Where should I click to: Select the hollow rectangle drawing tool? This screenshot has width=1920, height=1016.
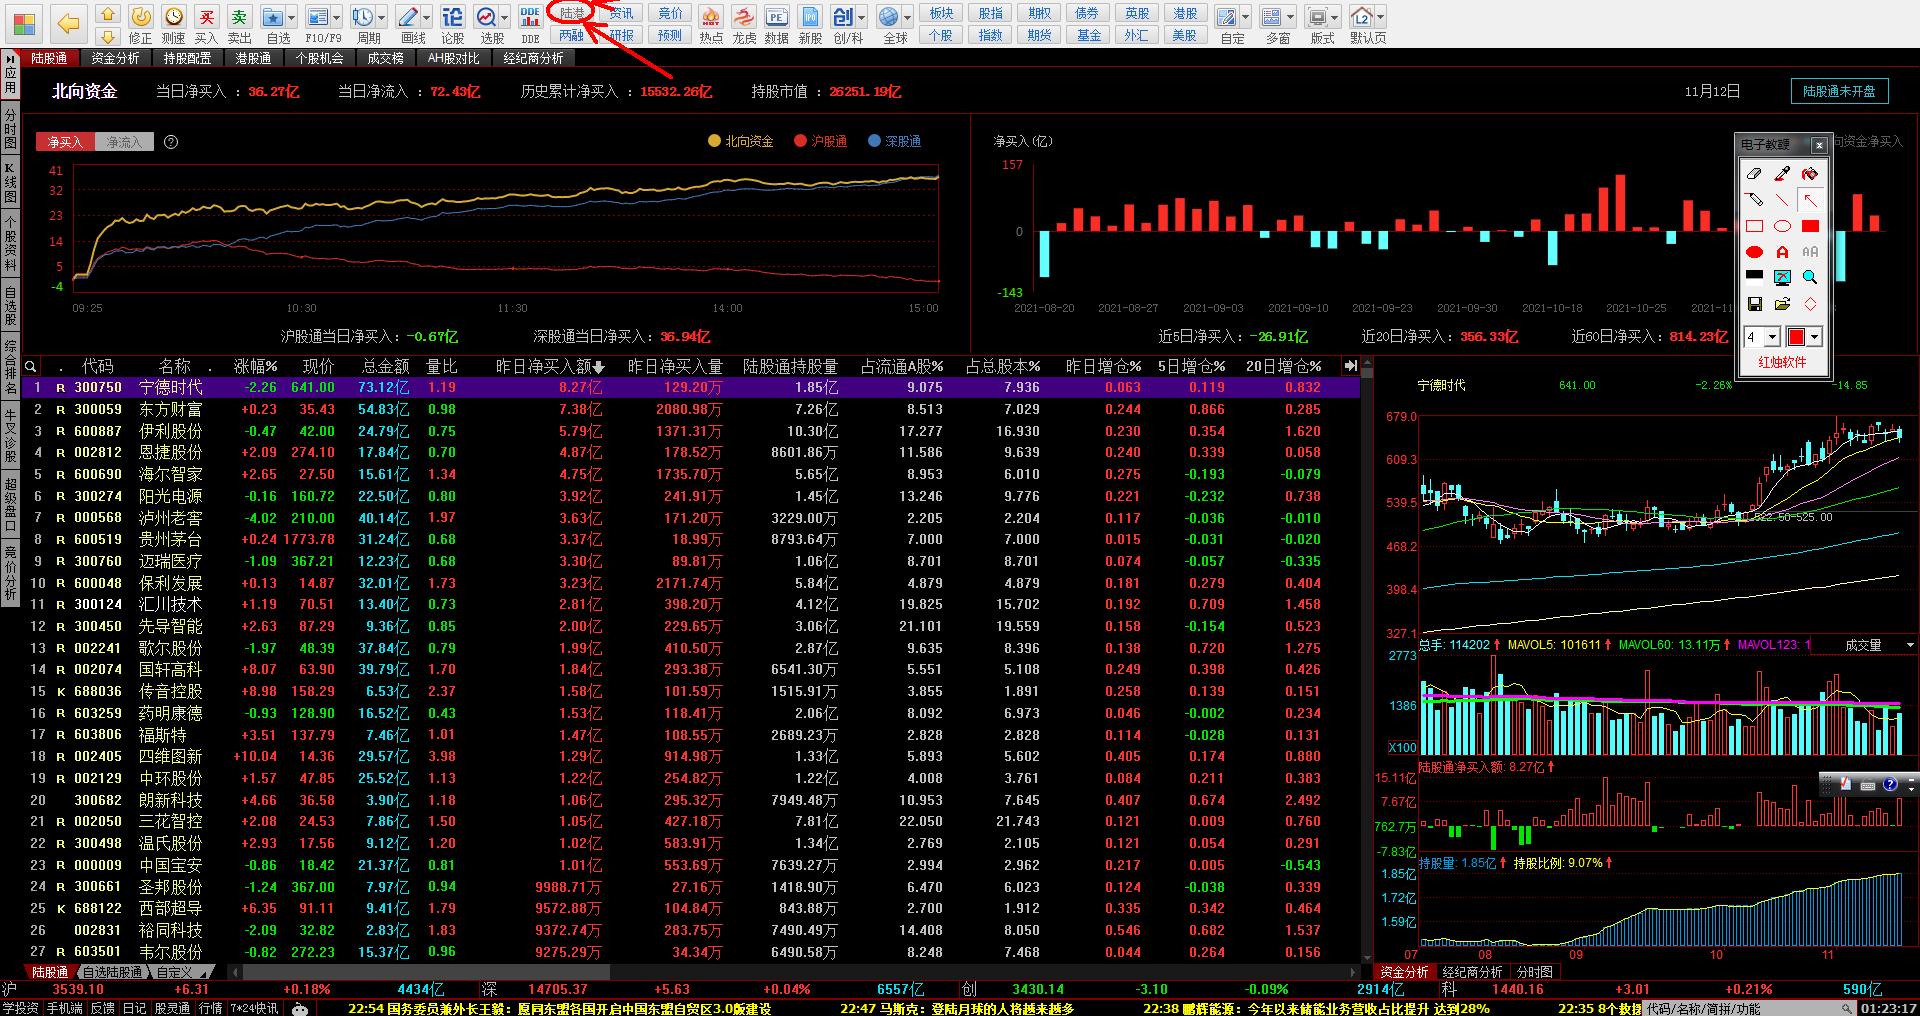(1754, 226)
